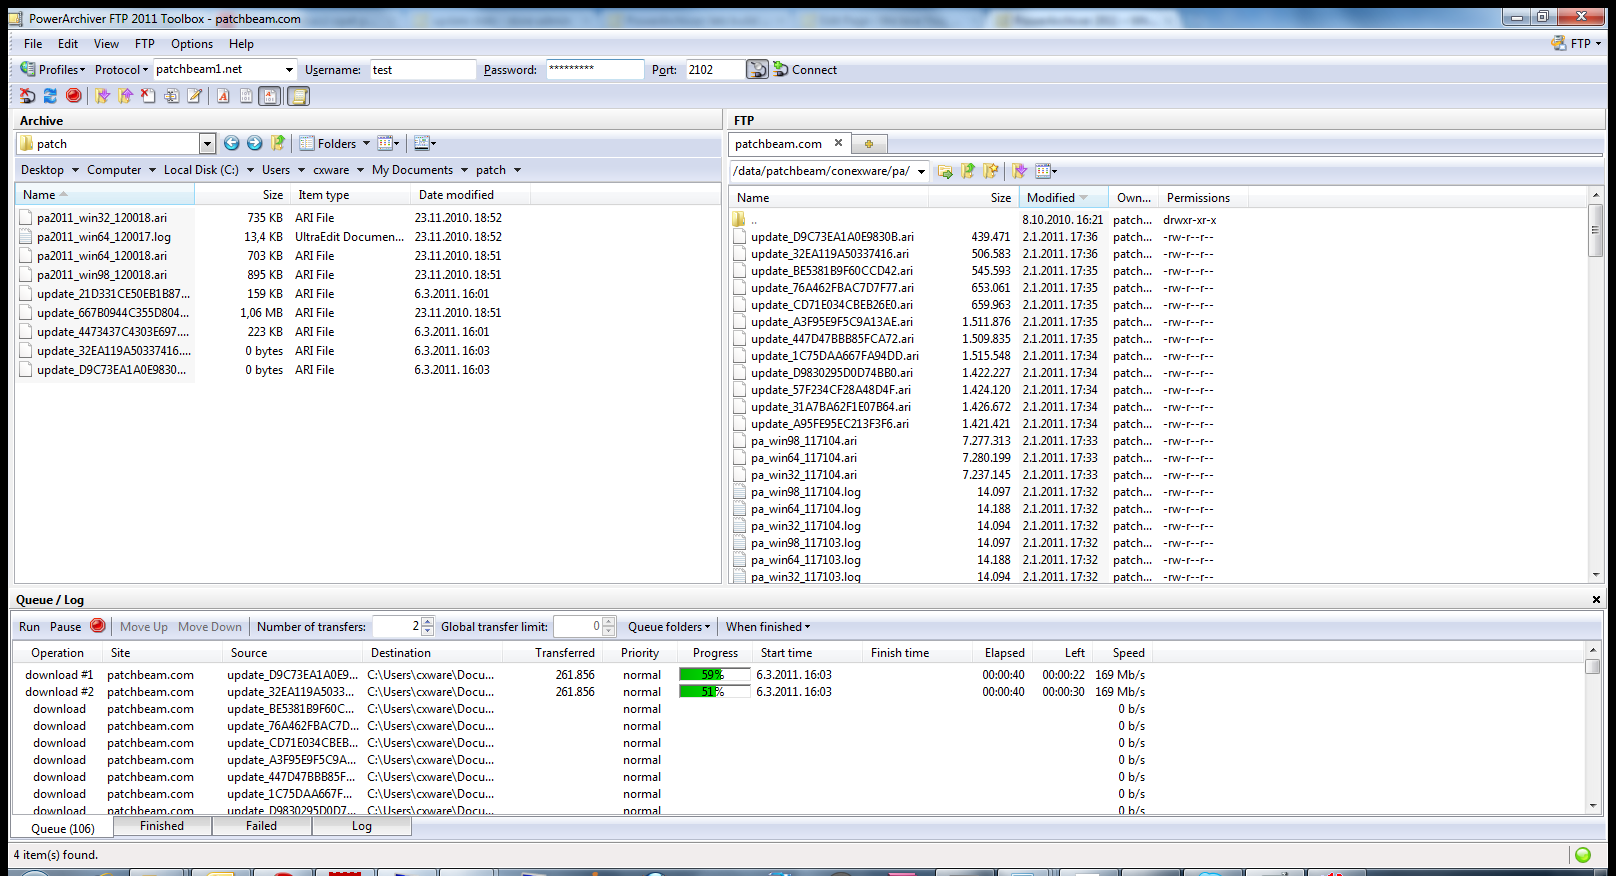The height and width of the screenshot is (876, 1616).
Task: Open the Protocol dropdown
Action: [x=121, y=69]
